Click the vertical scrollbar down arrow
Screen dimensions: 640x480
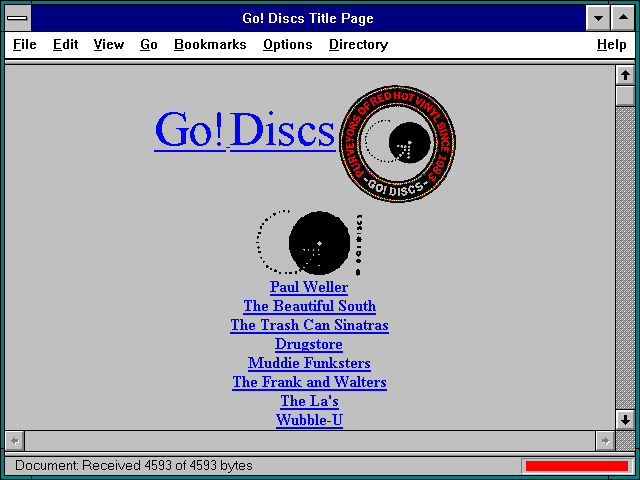tap(625, 420)
